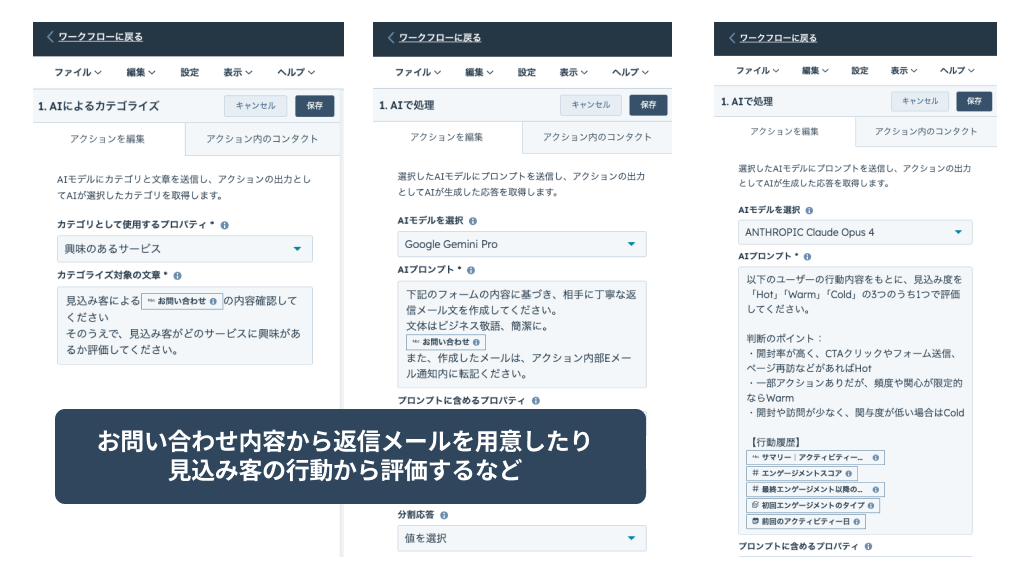The height and width of the screenshot is (580, 1030).
Task: Open ヘルプ menu in the Gemini Pro panel
Action: (631, 72)
